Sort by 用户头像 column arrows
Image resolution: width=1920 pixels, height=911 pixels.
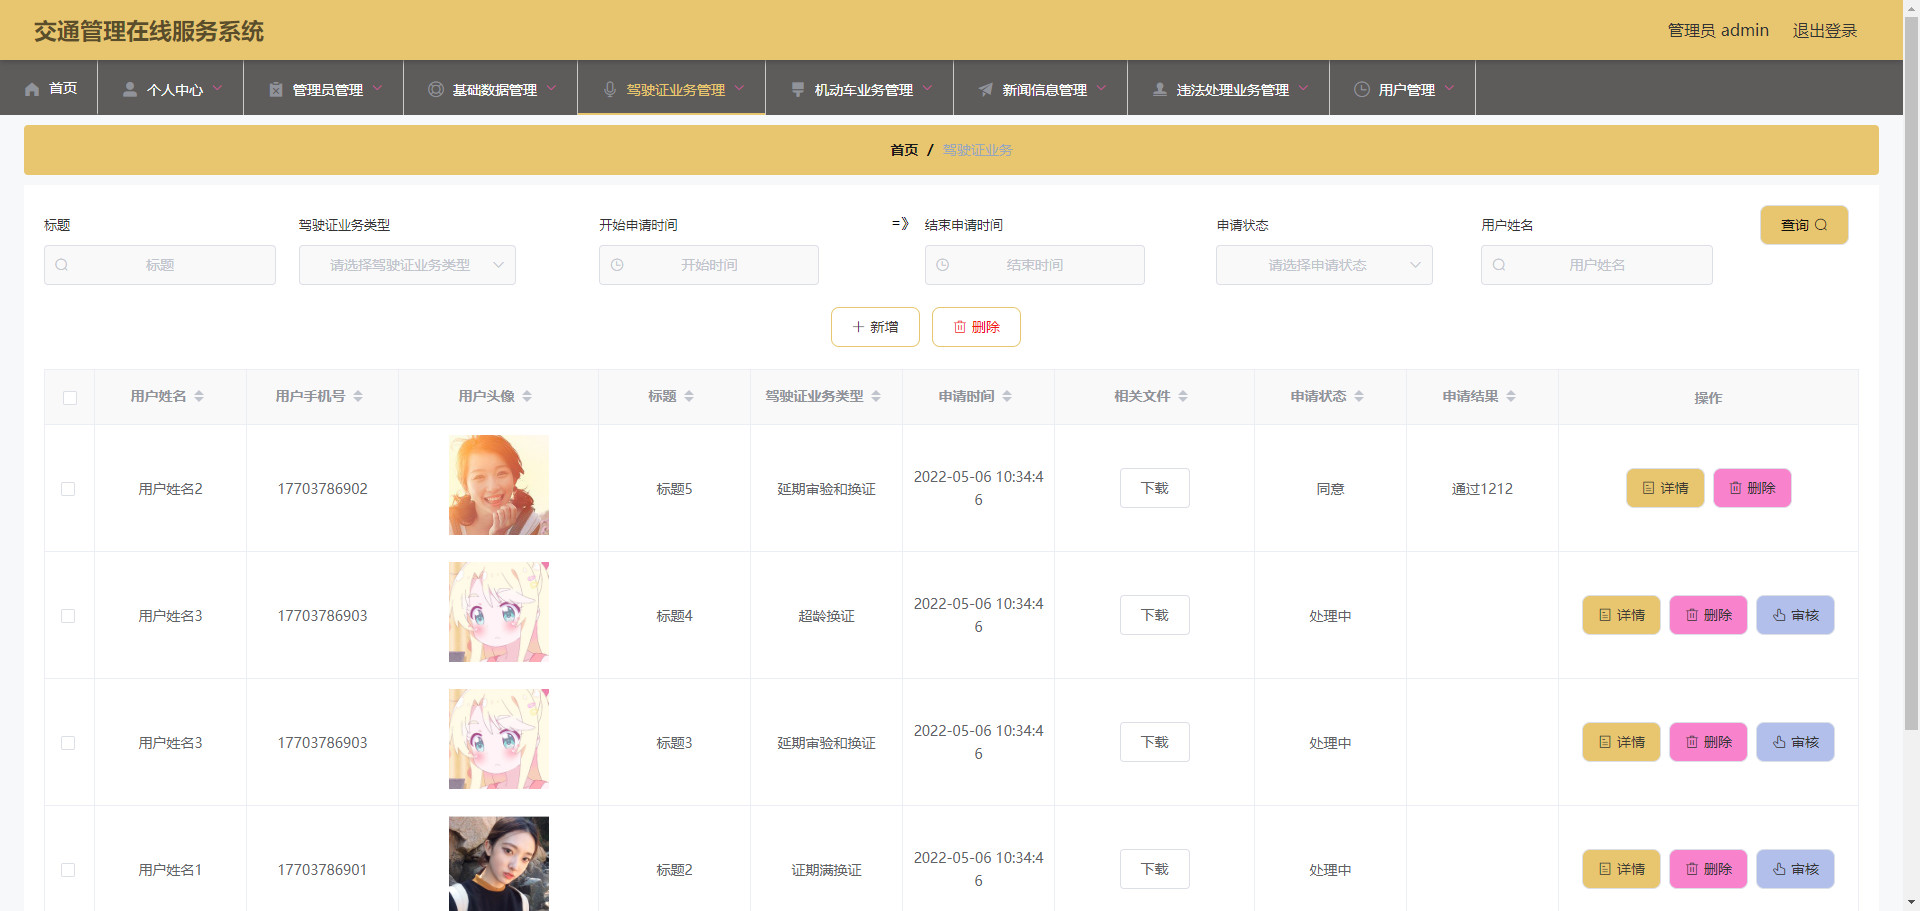[527, 396]
